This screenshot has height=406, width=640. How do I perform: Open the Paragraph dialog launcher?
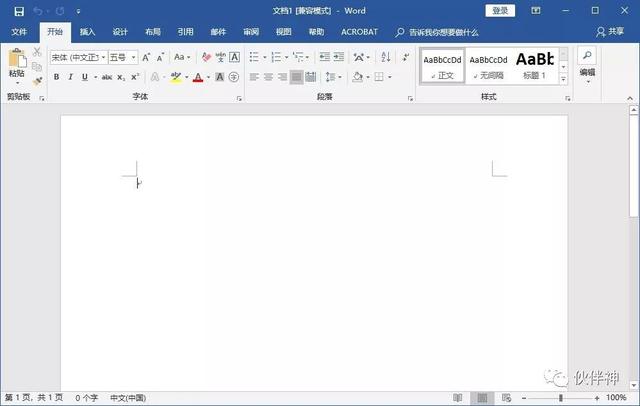click(410, 99)
